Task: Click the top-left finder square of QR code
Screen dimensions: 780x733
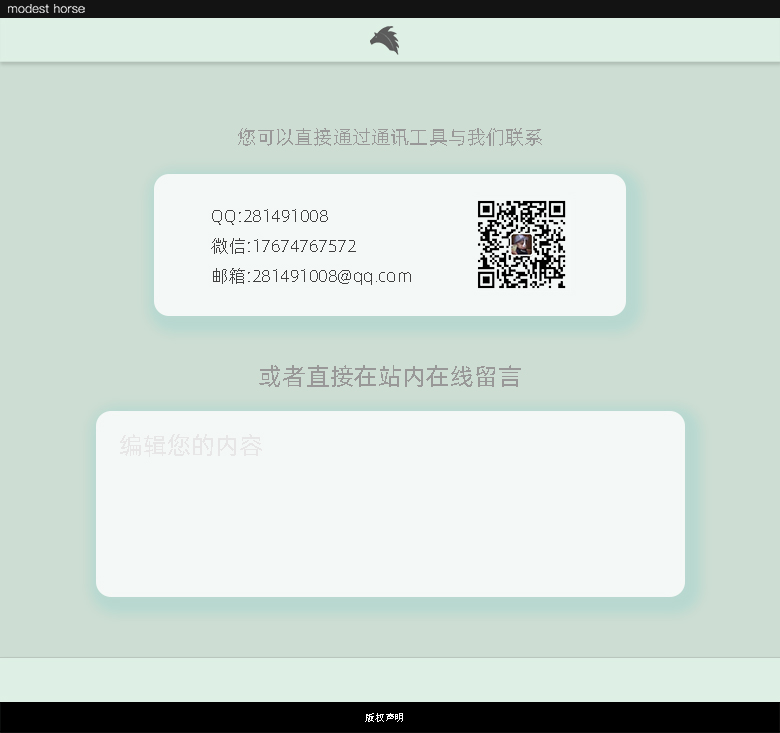Action: pos(487,210)
